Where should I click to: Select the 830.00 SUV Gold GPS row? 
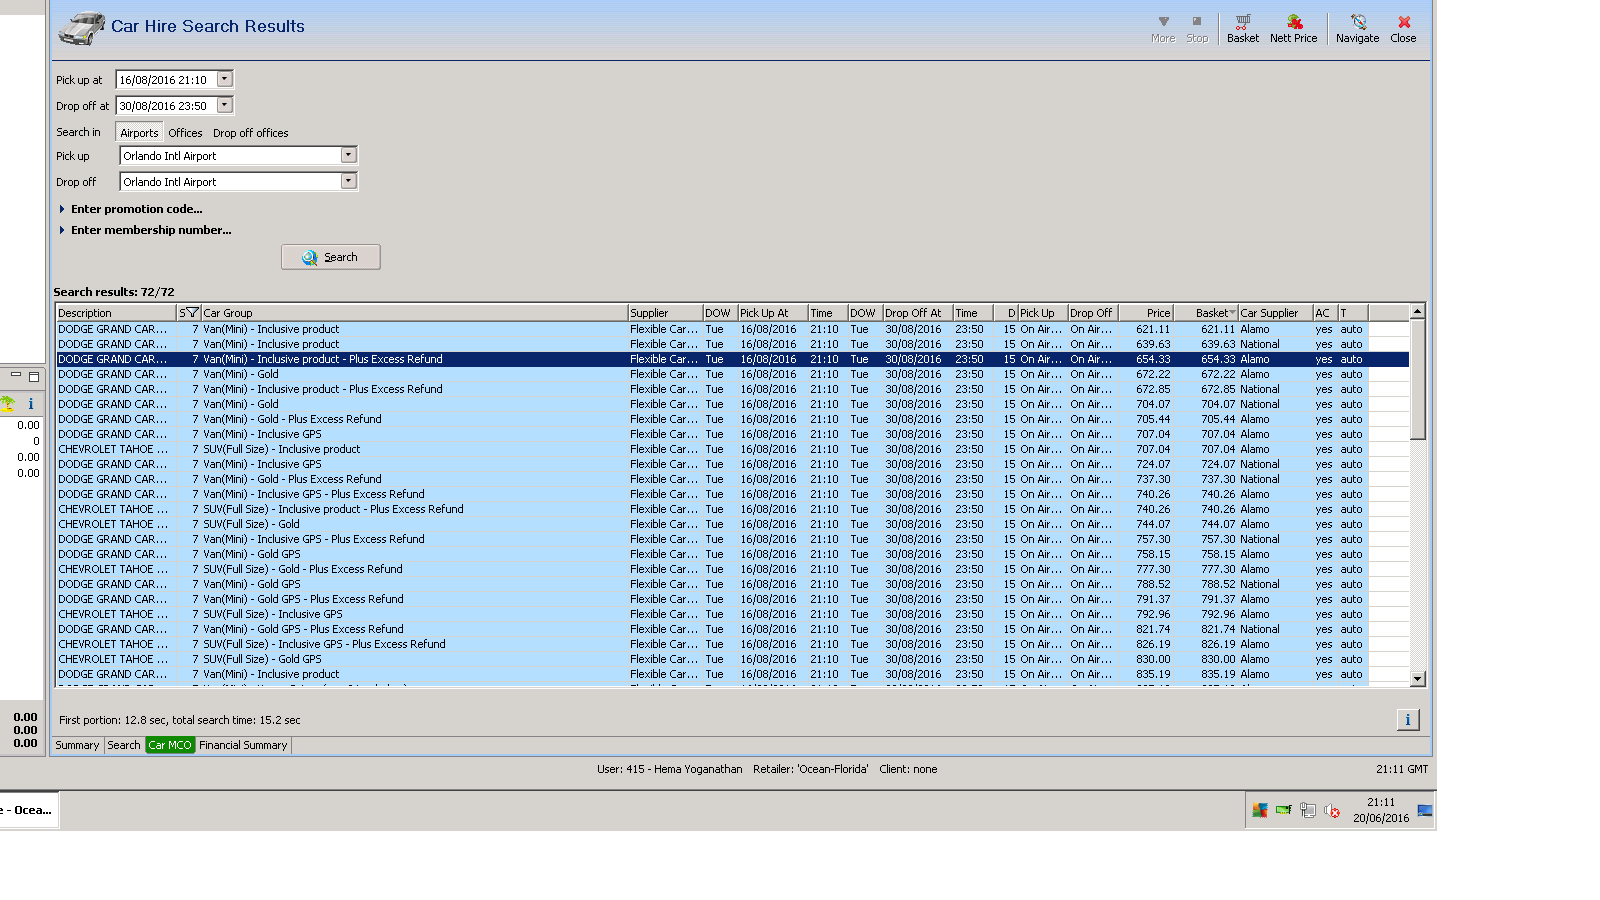[732, 659]
